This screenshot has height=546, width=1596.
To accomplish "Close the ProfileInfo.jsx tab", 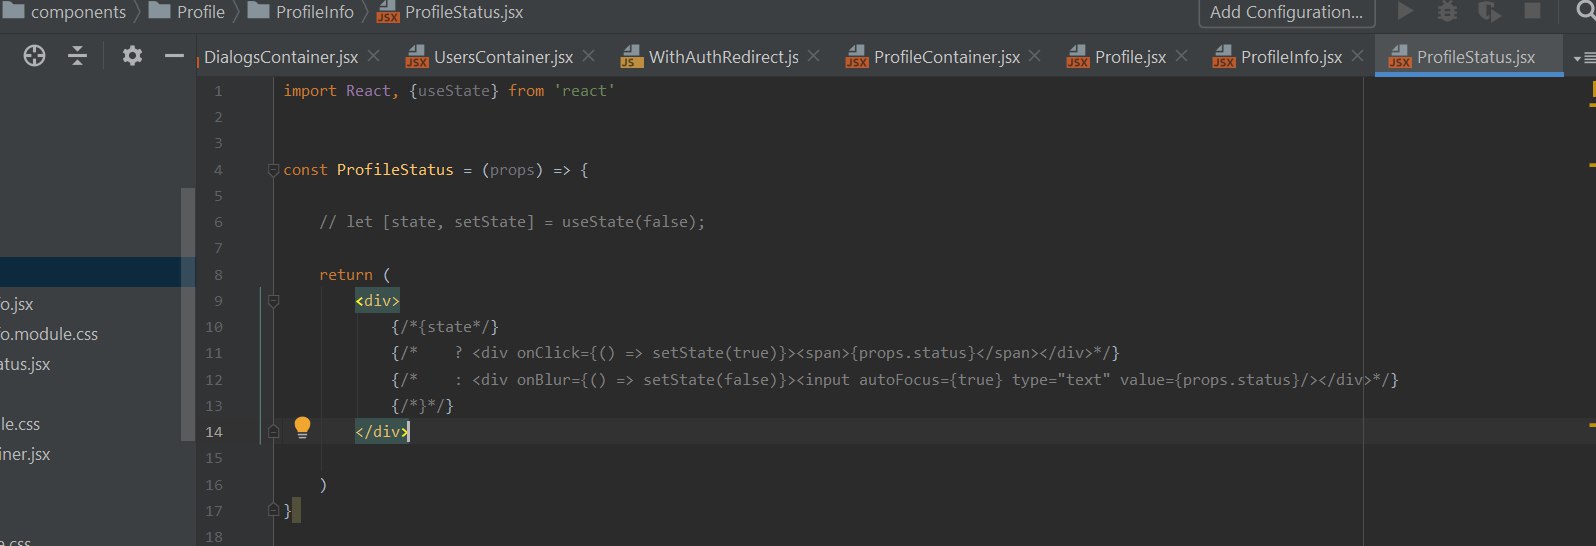I will coord(1358,56).
